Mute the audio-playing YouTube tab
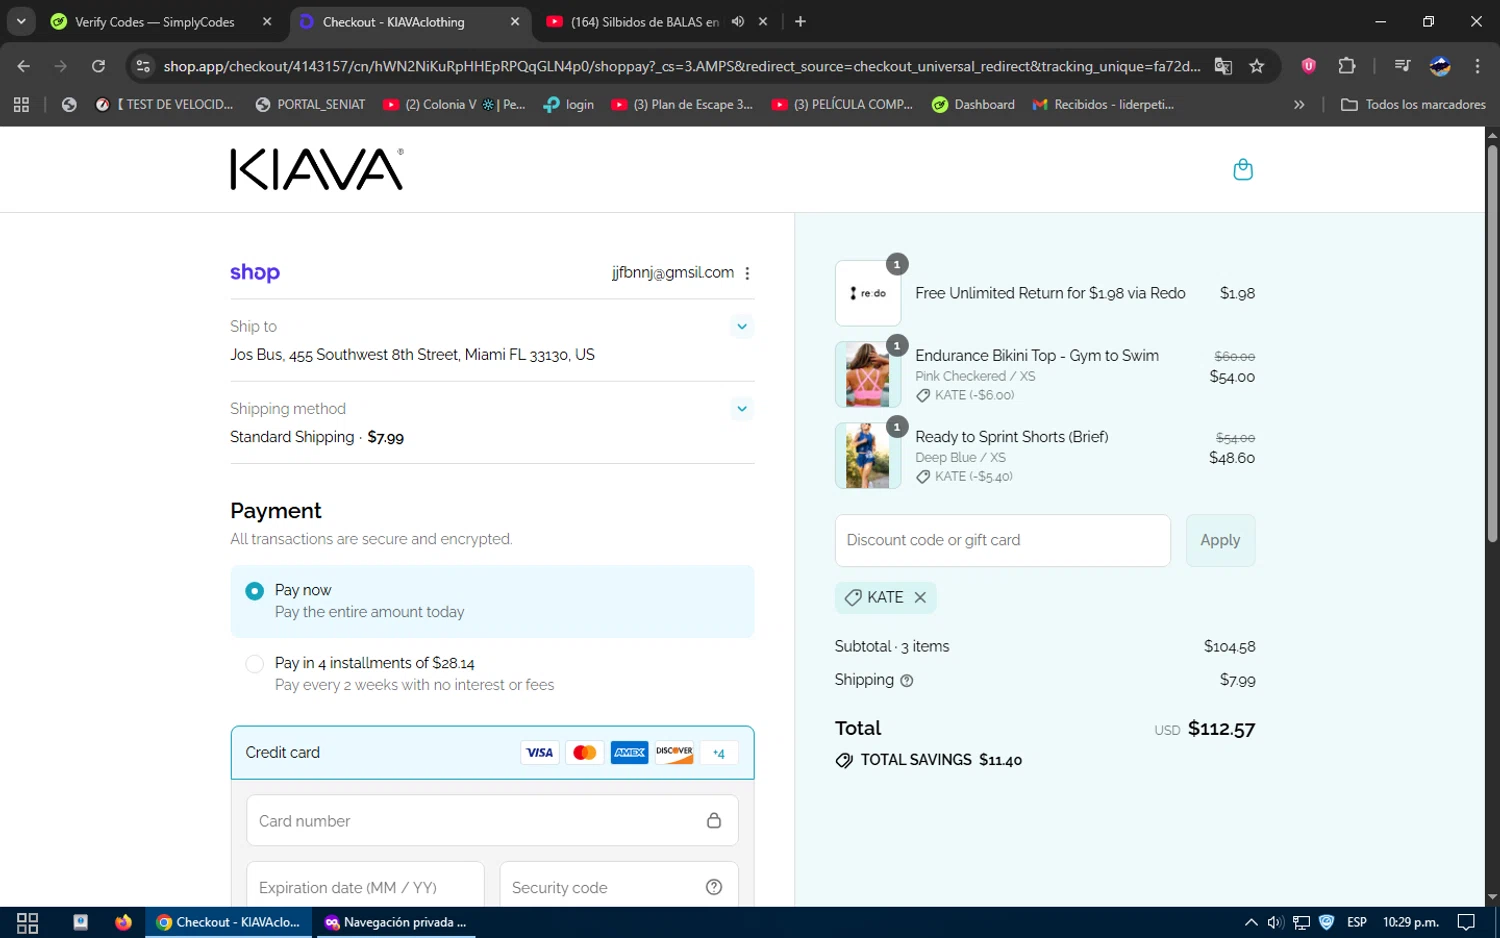The image size is (1500, 938). click(738, 22)
